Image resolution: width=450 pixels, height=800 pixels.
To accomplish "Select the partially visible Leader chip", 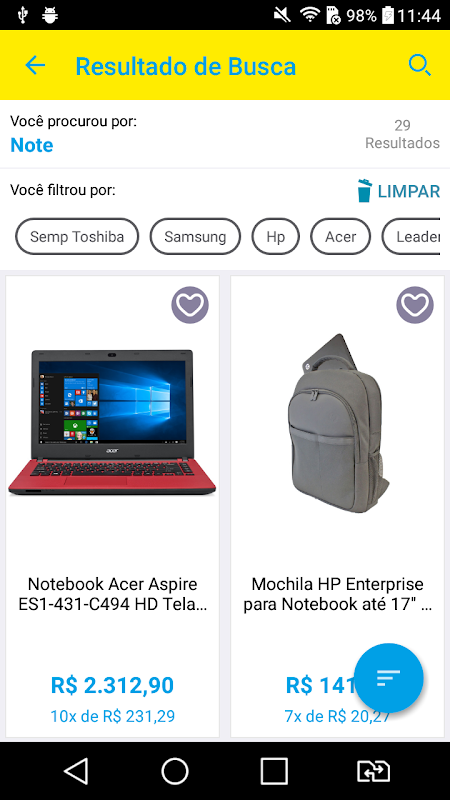I will pyautogui.click(x=411, y=236).
